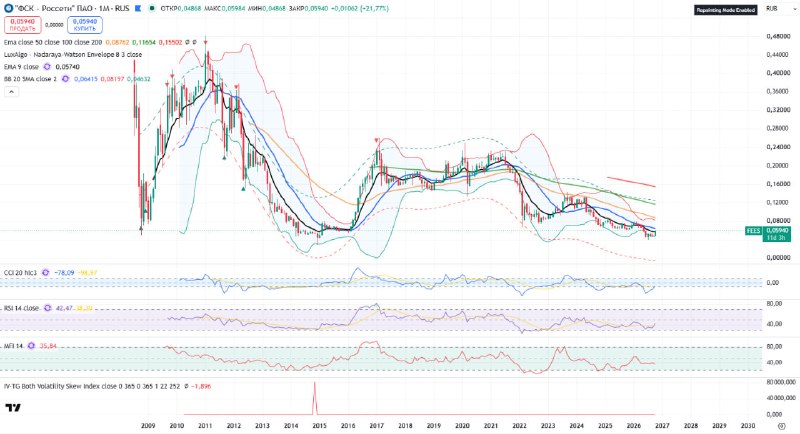Image resolution: width=800 pixels, height=434 pixels.
Task: Click the Repainting Mode Enabled label
Action: coord(726,10)
